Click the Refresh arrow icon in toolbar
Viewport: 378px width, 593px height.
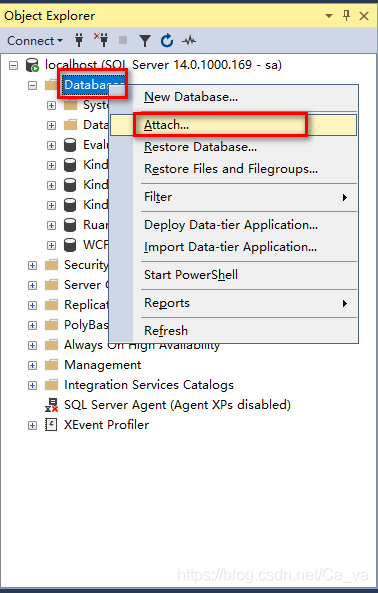tap(167, 40)
